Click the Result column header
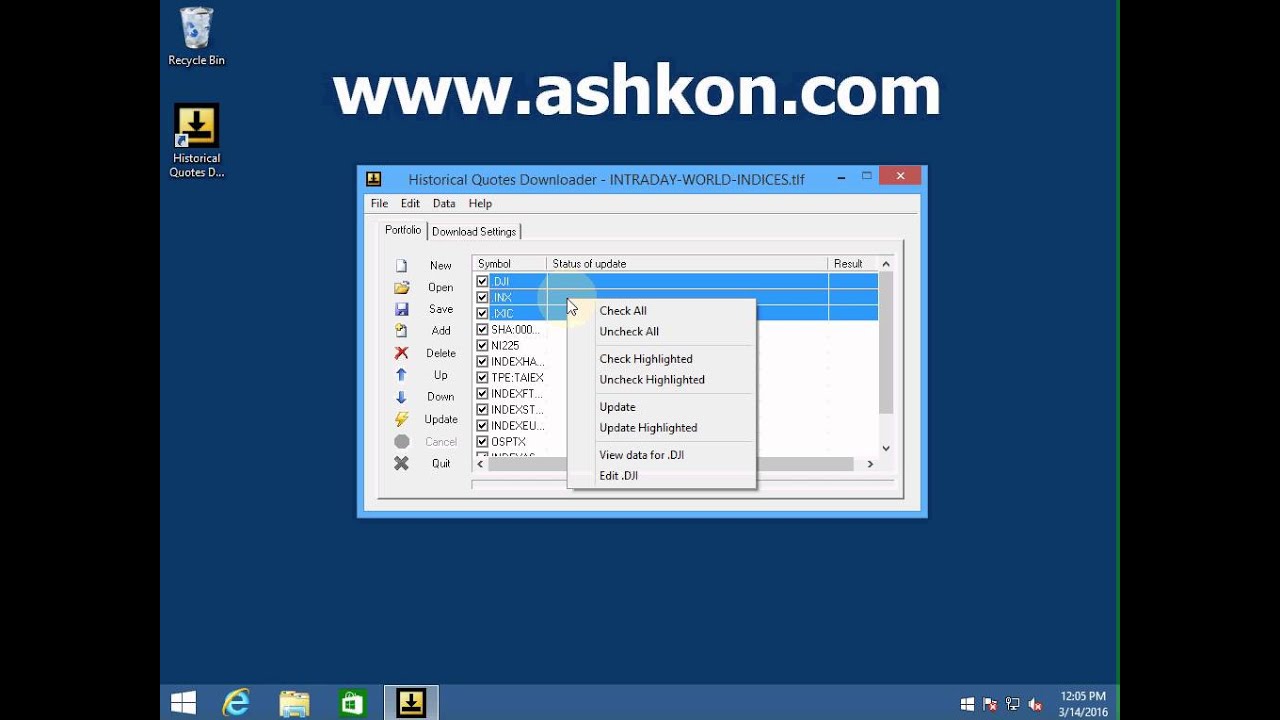This screenshot has height=720, width=1280. (853, 264)
